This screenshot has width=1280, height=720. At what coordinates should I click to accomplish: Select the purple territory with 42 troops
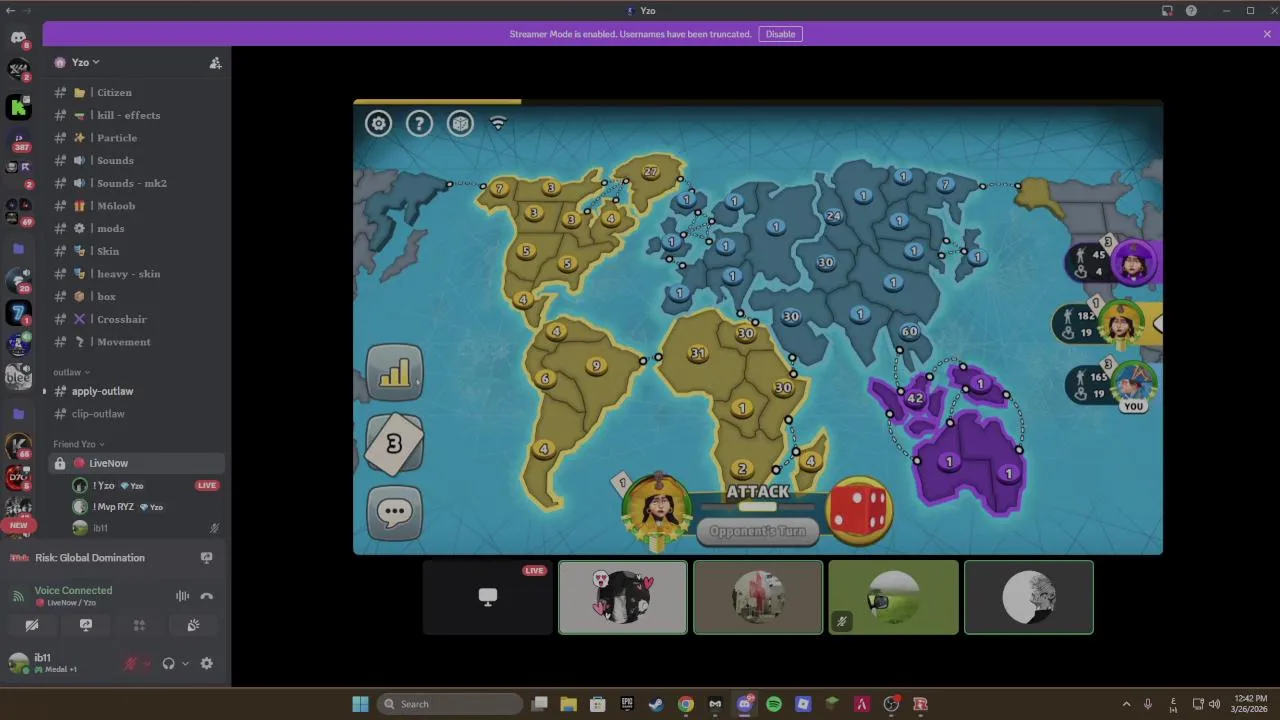pyautogui.click(x=915, y=398)
